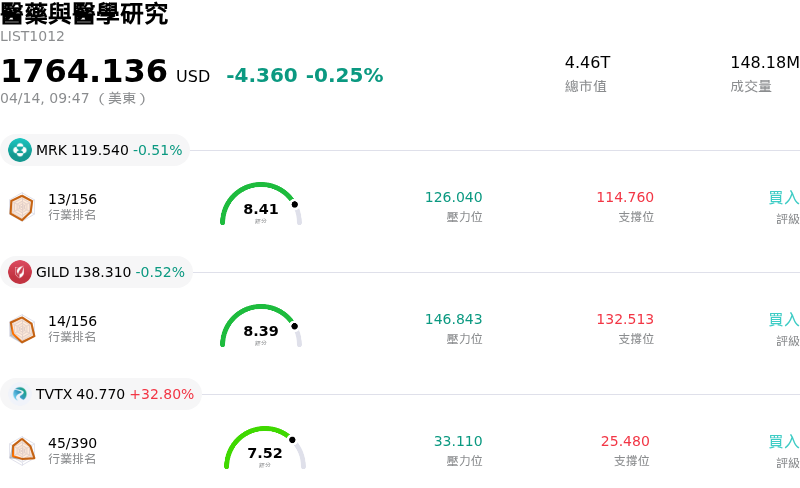
Task: Open the GILD 138.310 stock chip
Action: [x=97, y=272]
